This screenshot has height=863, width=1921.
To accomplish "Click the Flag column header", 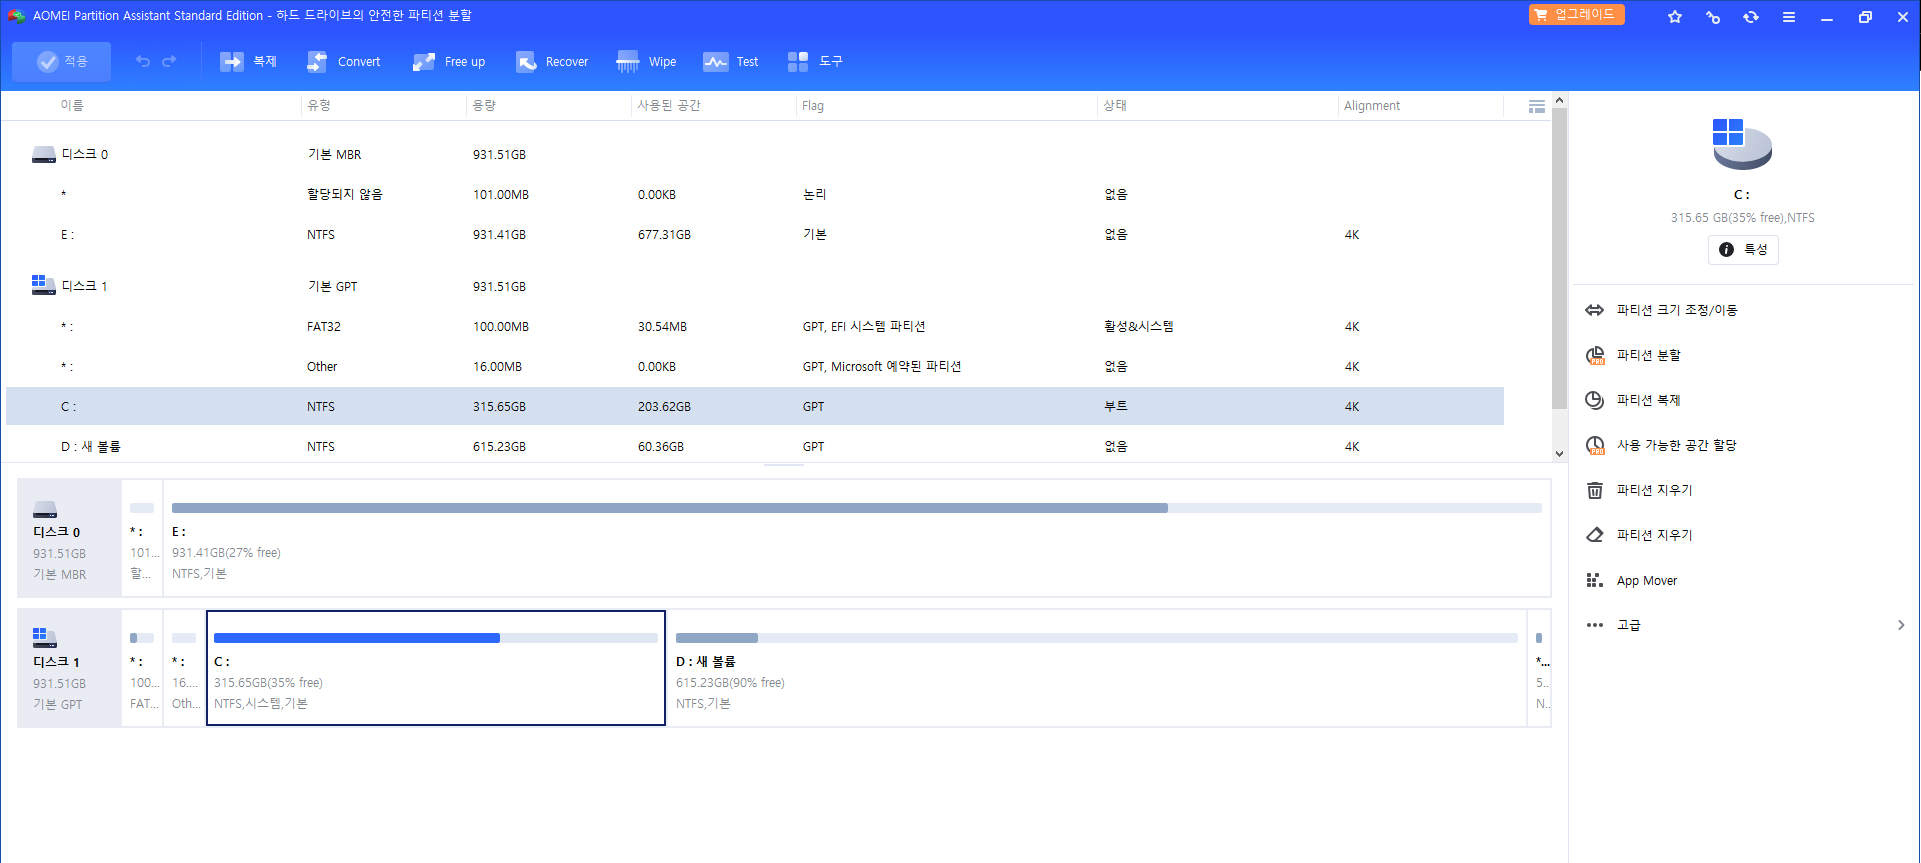I will tap(813, 105).
